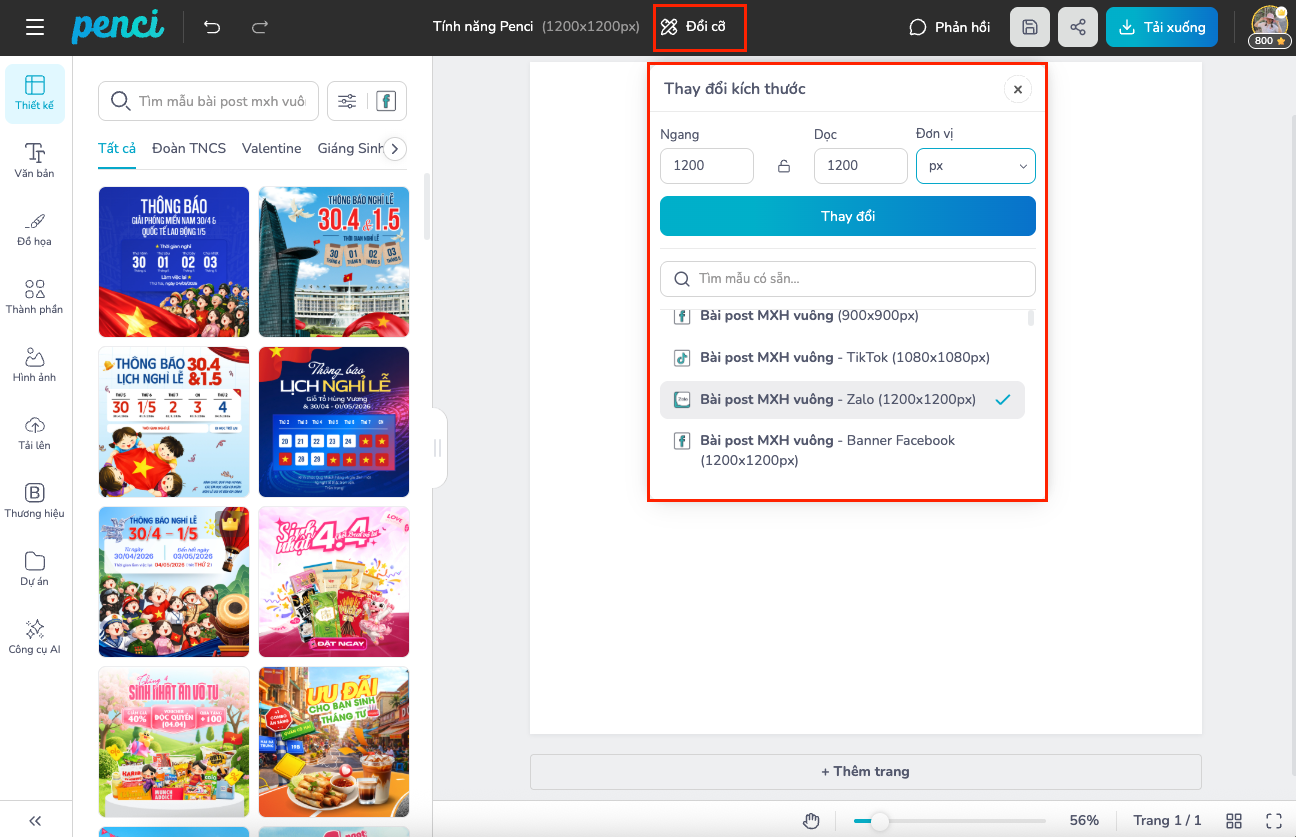Switch to the Valentine category tab

[271, 148]
